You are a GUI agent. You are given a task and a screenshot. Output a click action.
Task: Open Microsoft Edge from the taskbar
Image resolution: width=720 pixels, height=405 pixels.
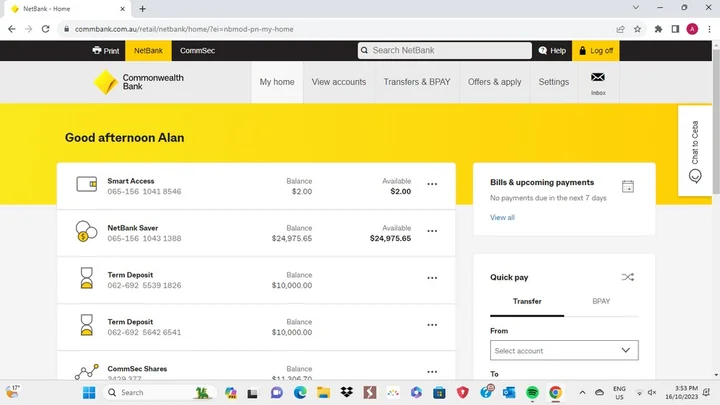300,393
